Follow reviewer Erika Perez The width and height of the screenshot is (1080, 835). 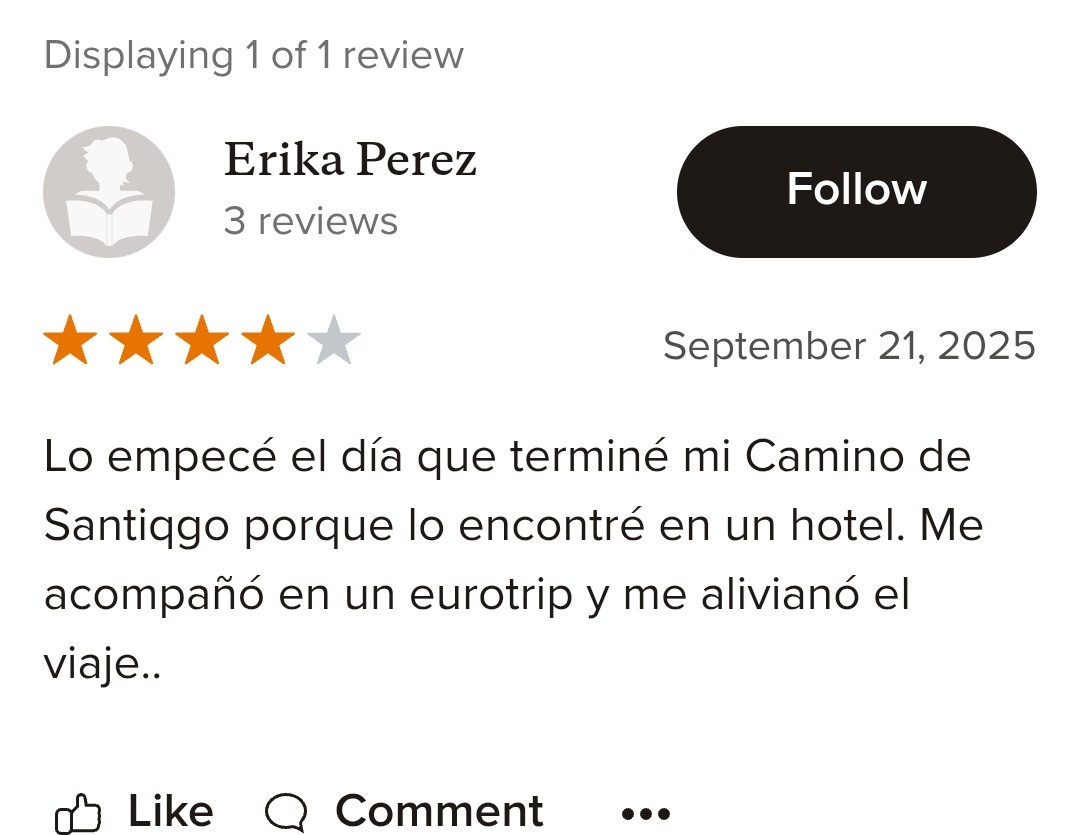coord(857,192)
